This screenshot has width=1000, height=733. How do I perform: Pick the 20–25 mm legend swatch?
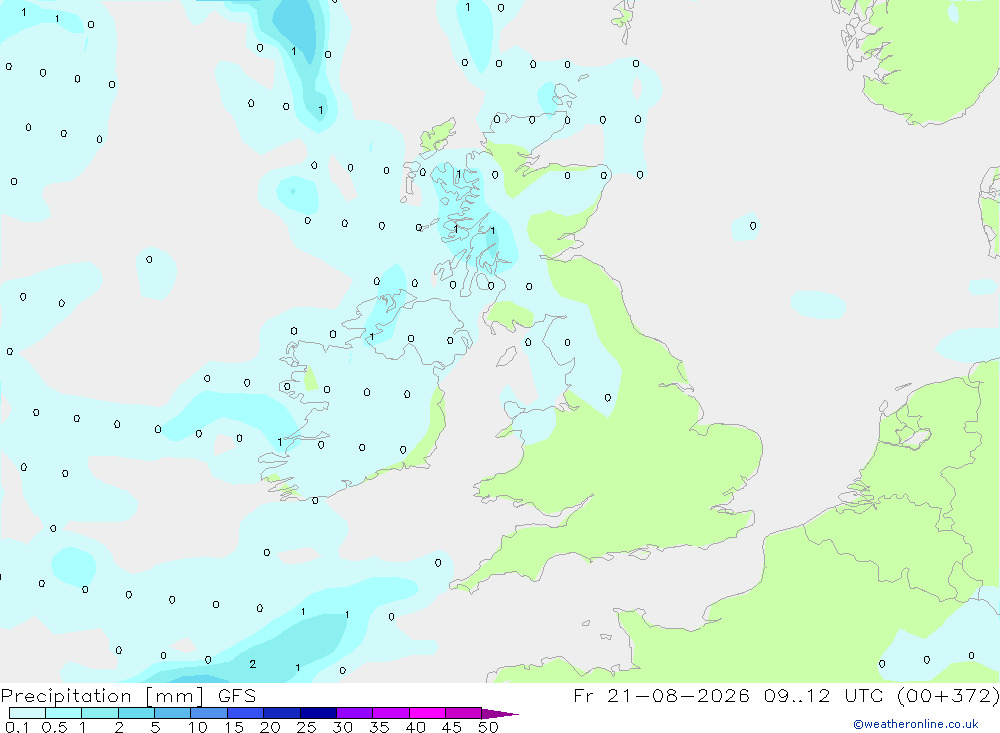(282, 713)
